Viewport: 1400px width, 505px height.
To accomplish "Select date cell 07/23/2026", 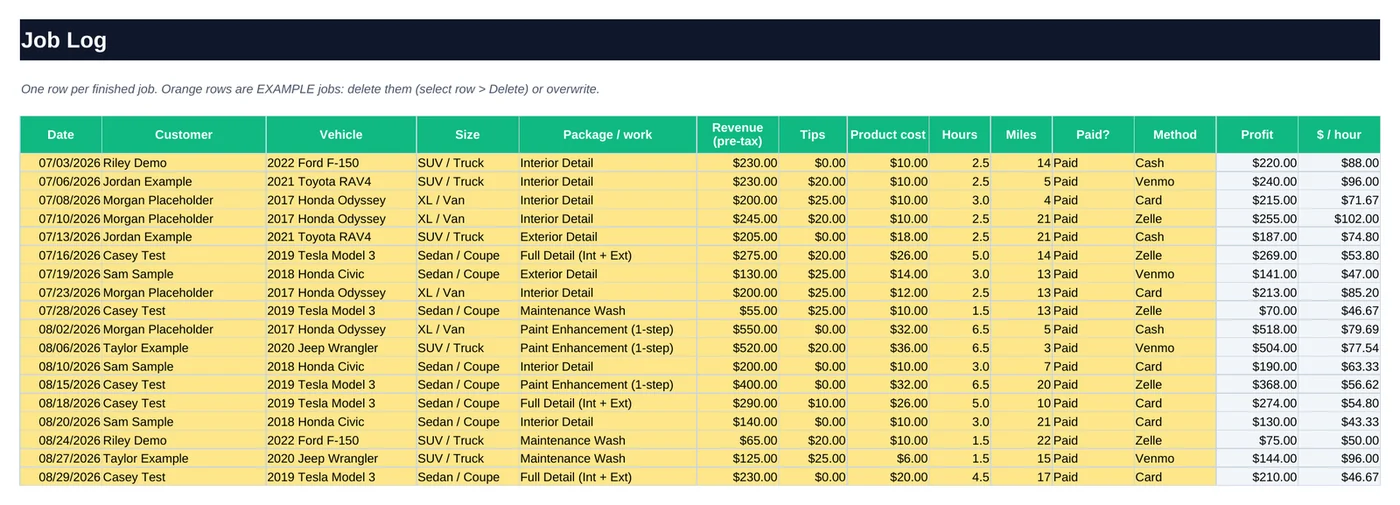I will [61, 293].
